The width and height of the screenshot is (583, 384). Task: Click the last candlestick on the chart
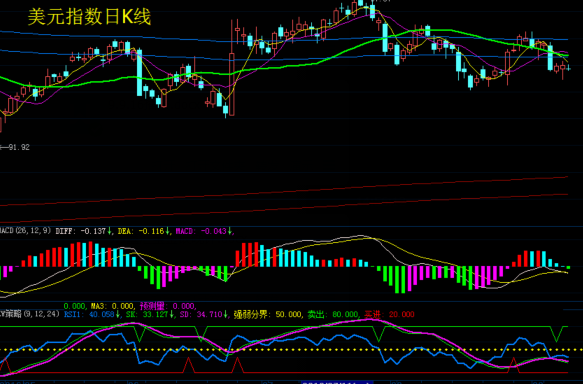568,68
